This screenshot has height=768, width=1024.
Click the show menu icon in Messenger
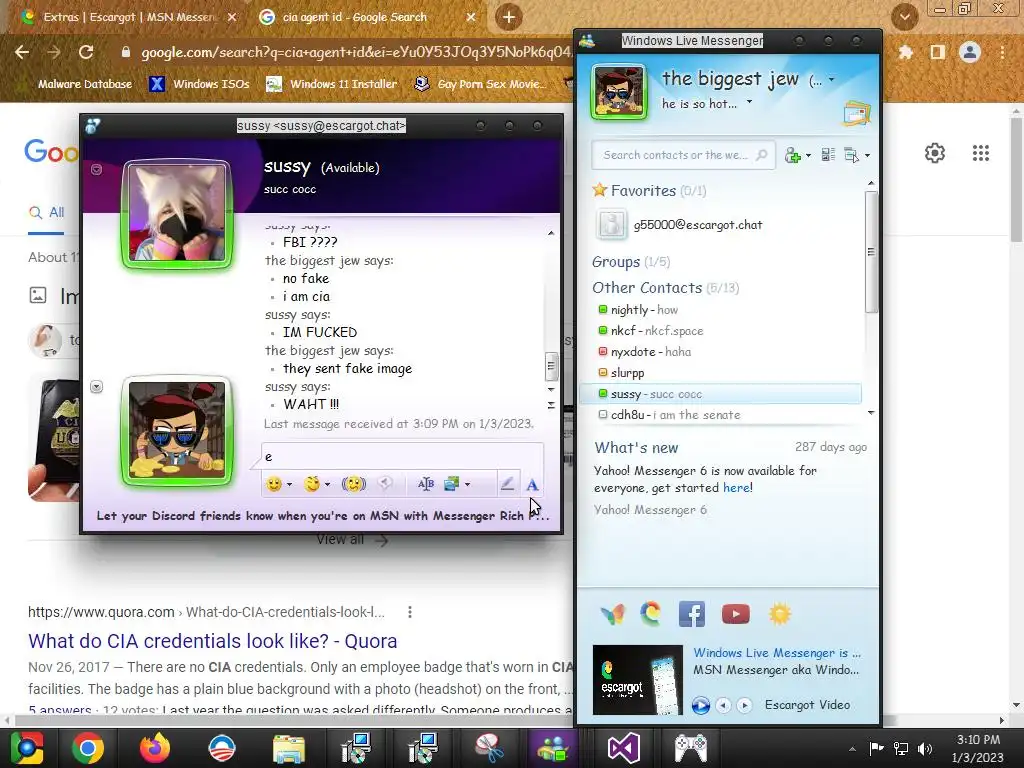point(852,155)
